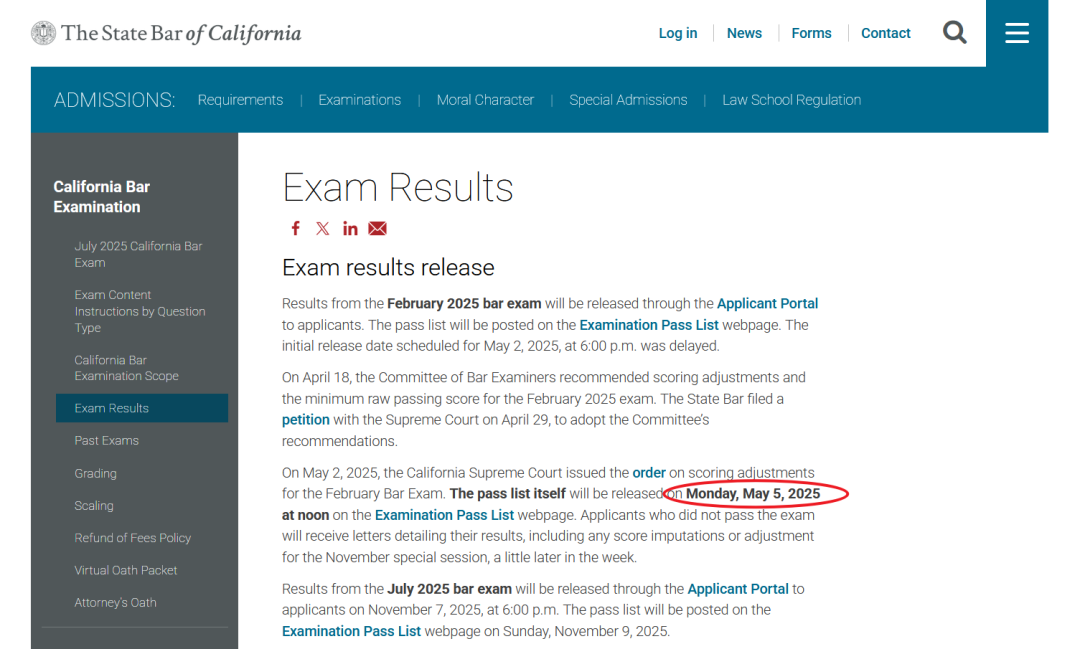This screenshot has width=1080, height=649.
Task: Select Examinations in Admissions menu
Action: pos(360,100)
